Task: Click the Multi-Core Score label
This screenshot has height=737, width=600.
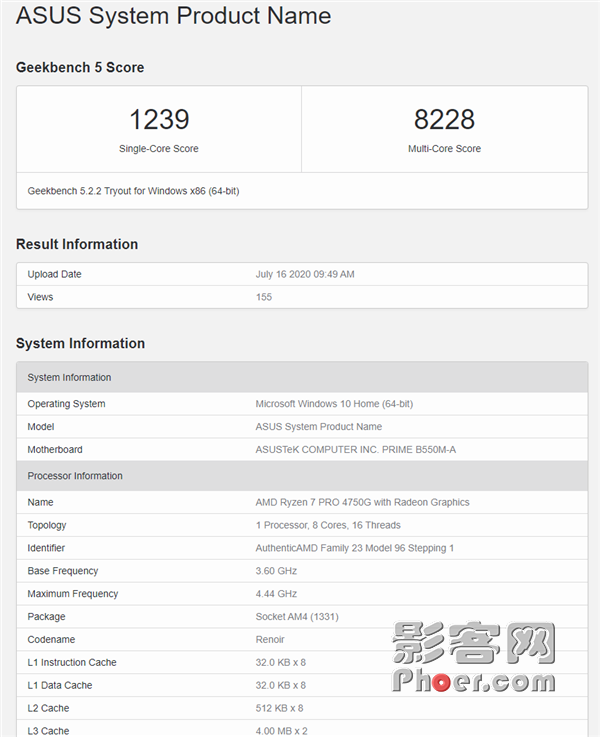Action: click(x=444, y=149)
